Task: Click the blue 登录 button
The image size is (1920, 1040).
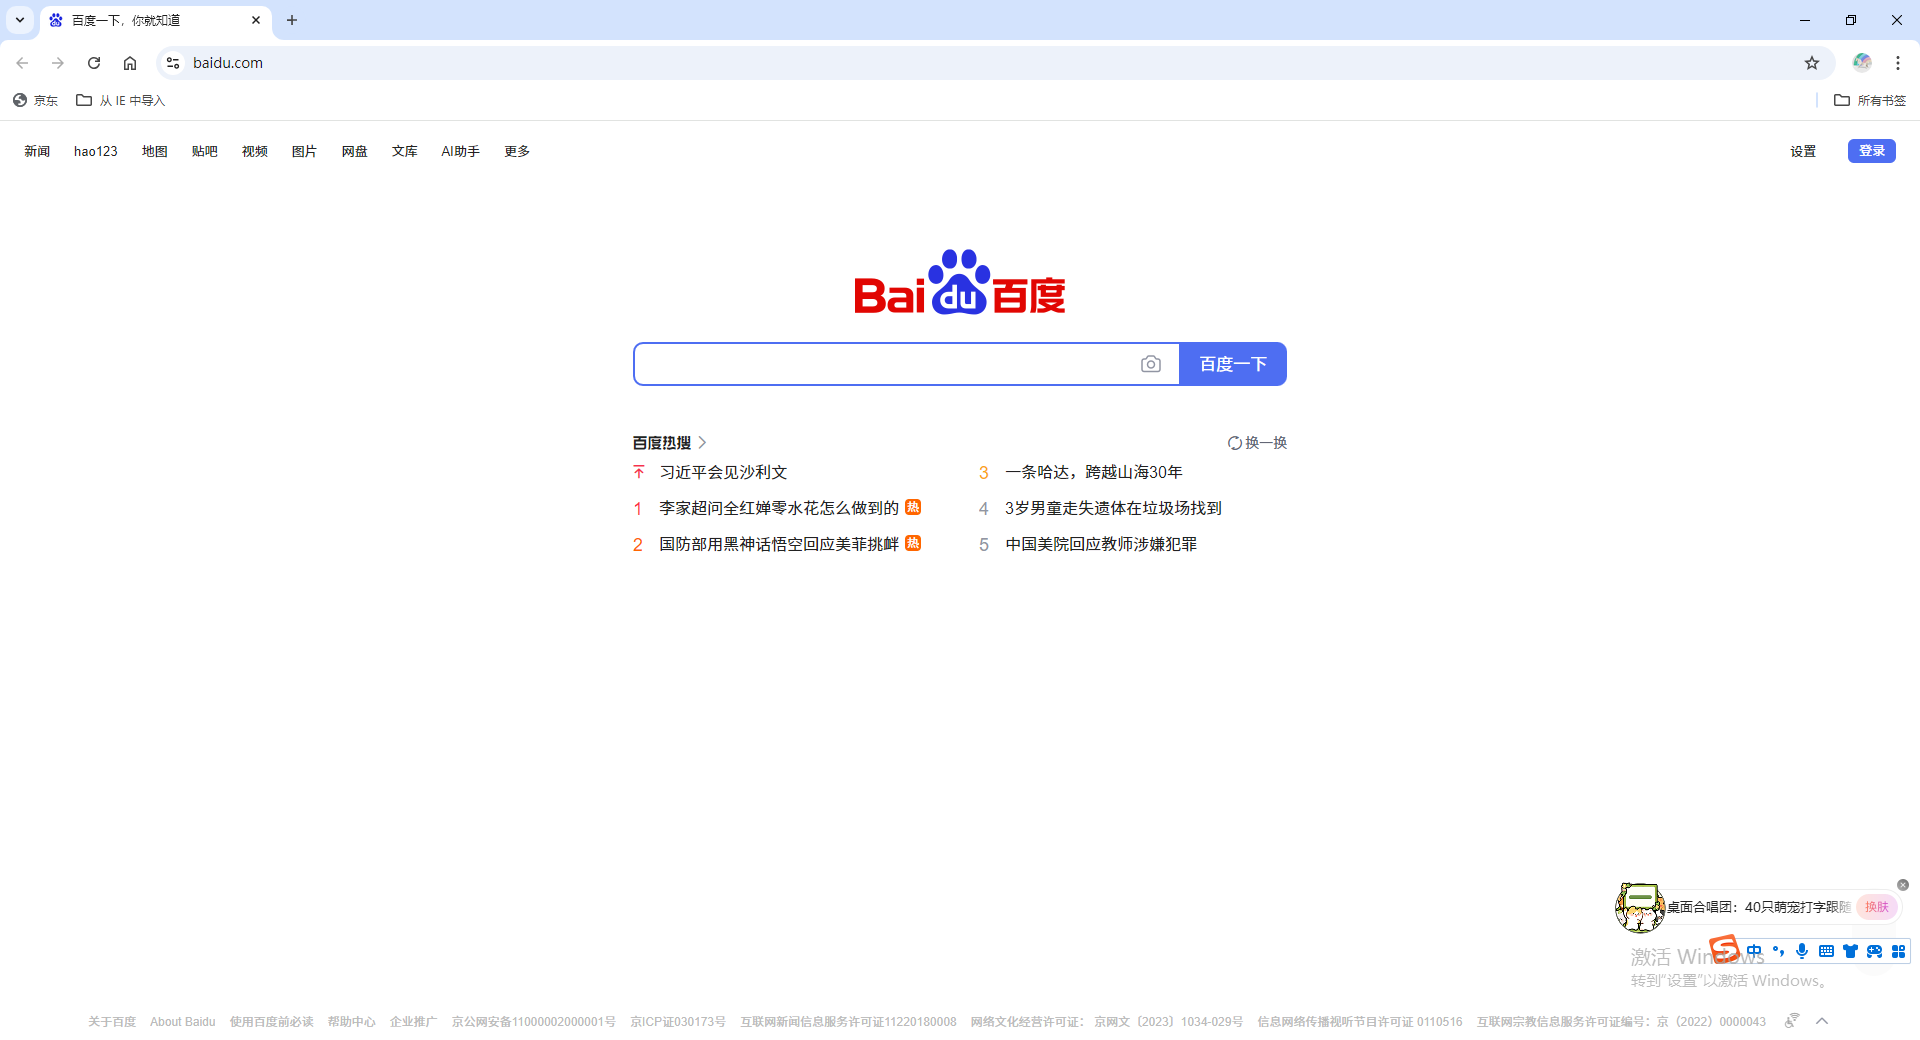Action: pyautogui.click(x=1872, y=151)
